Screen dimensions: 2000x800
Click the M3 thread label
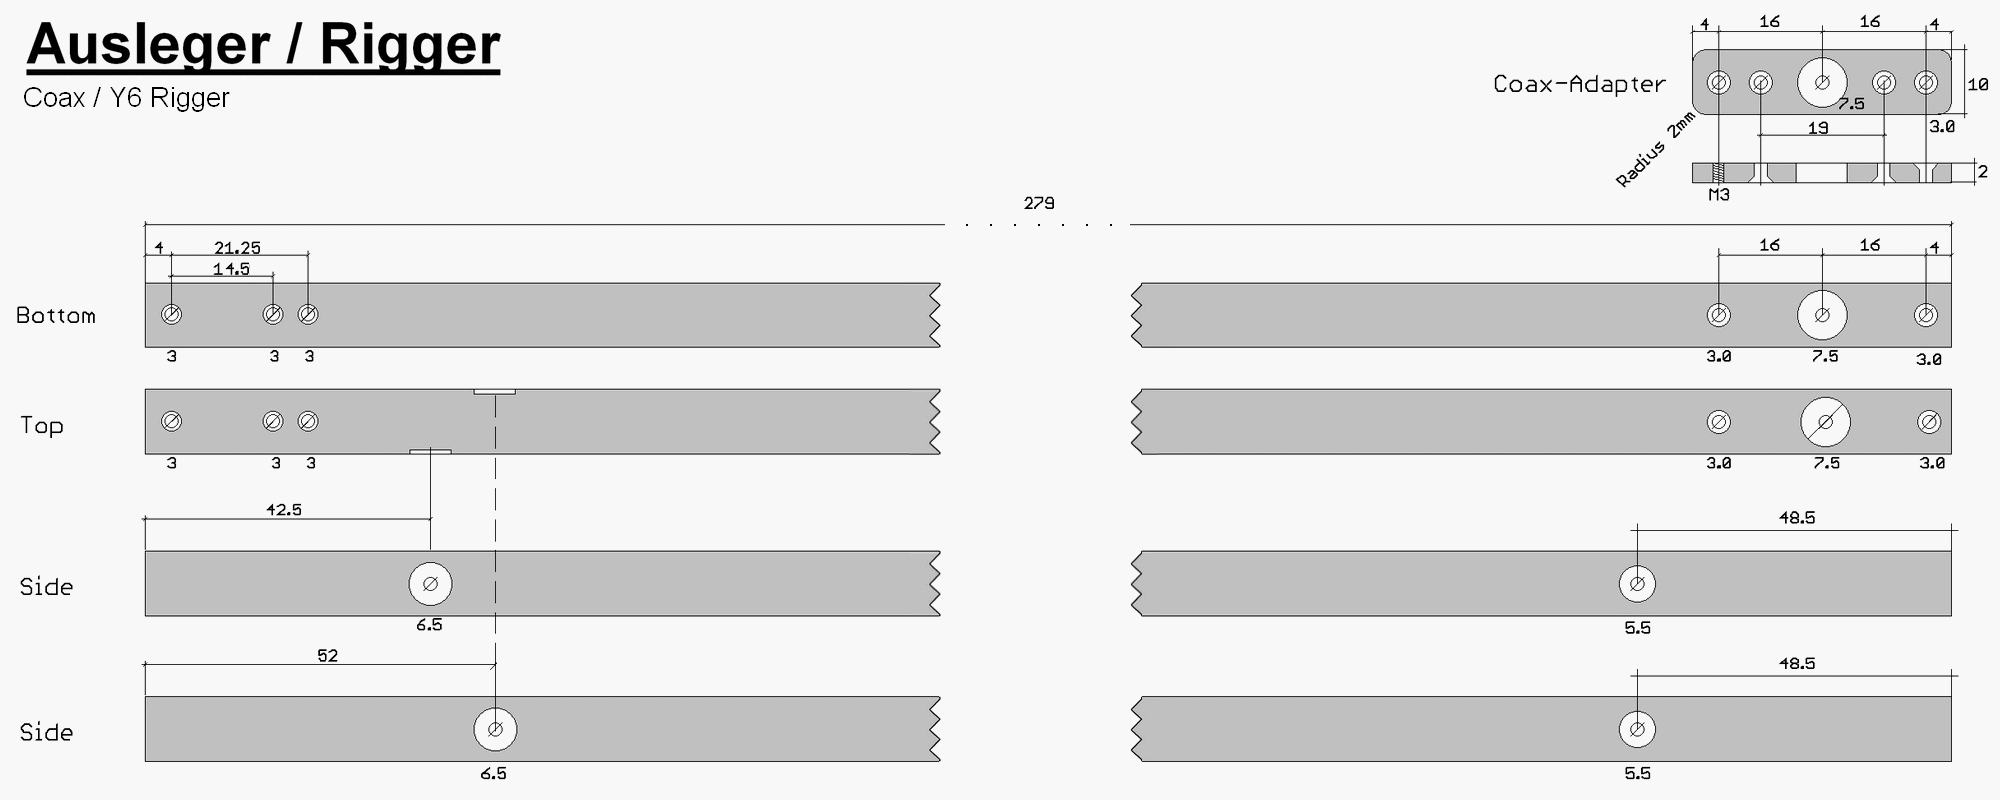(1718, 195)
